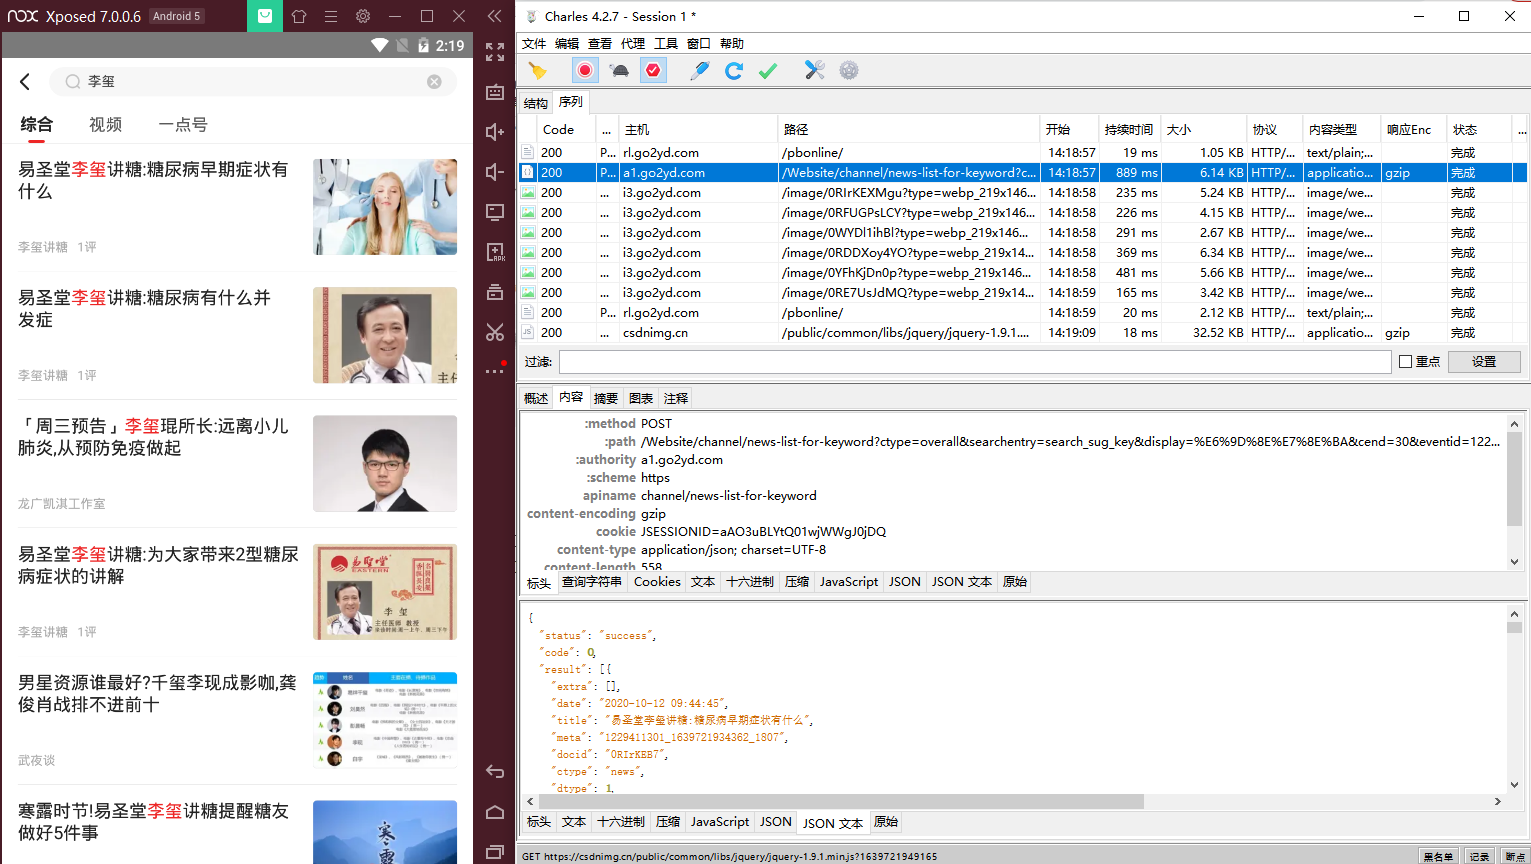This screenshot has height=864, width=1531.
Task: Open the 编辑 menu in Charles
Action: pos(567,43)
